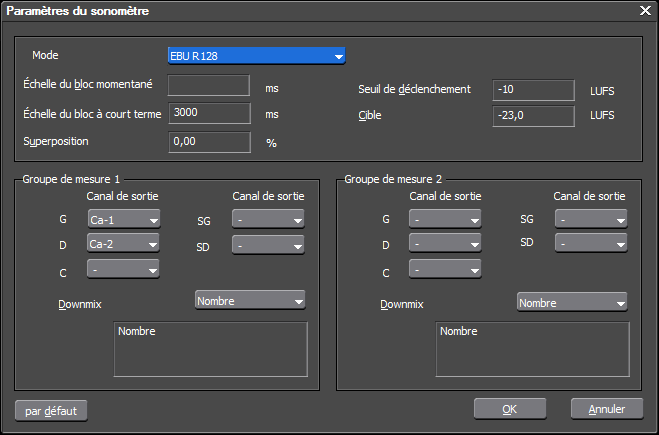Screen dimensions: 659x435
Task: Expand group 2 D channel dropdown
Action: click(x=445, y=244)
